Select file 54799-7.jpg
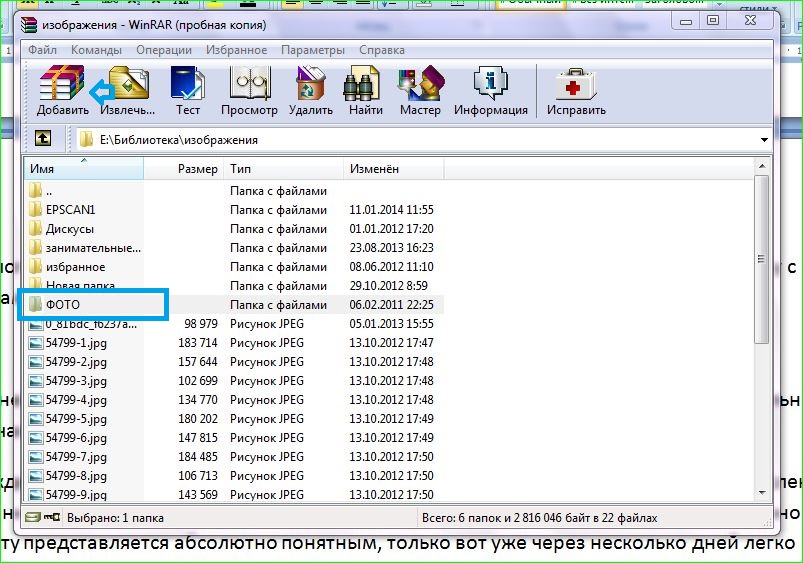 [x=76, y=456]
